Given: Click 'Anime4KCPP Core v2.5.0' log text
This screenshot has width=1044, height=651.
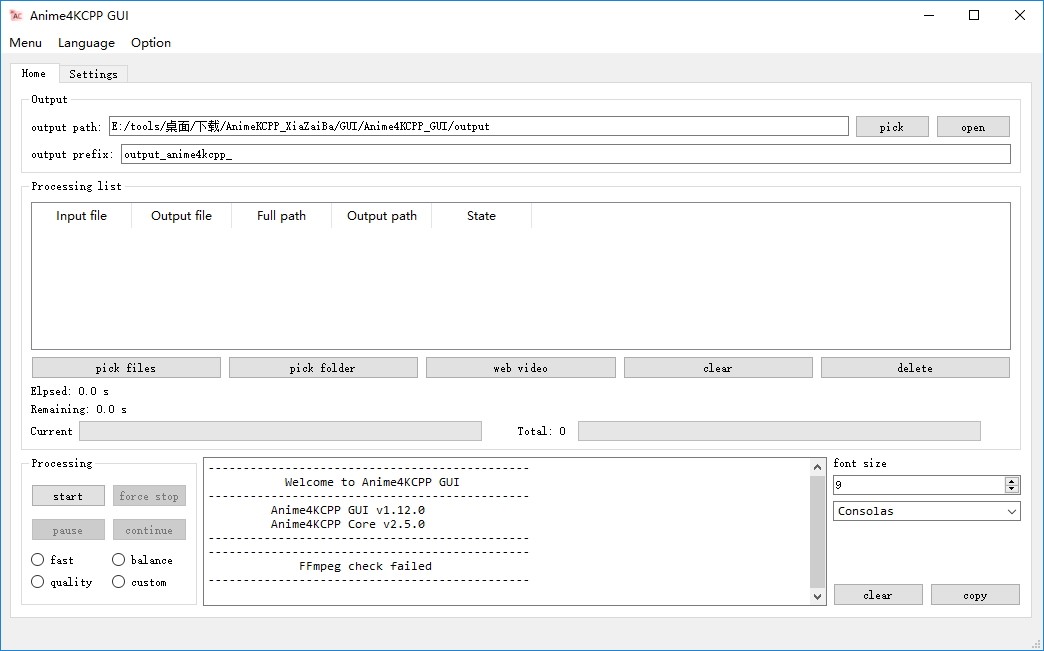Looking at the screenshot, I should click(x=348, y=524).
